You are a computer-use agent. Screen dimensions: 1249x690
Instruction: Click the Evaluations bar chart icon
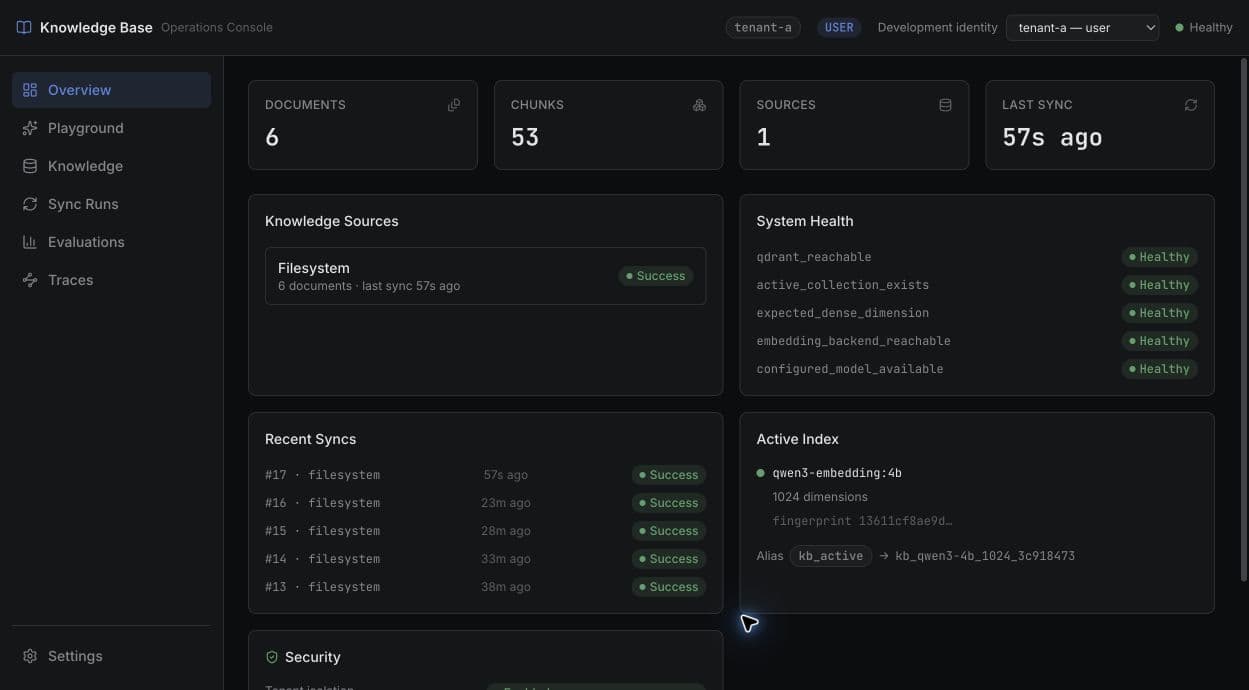[30, 242]
